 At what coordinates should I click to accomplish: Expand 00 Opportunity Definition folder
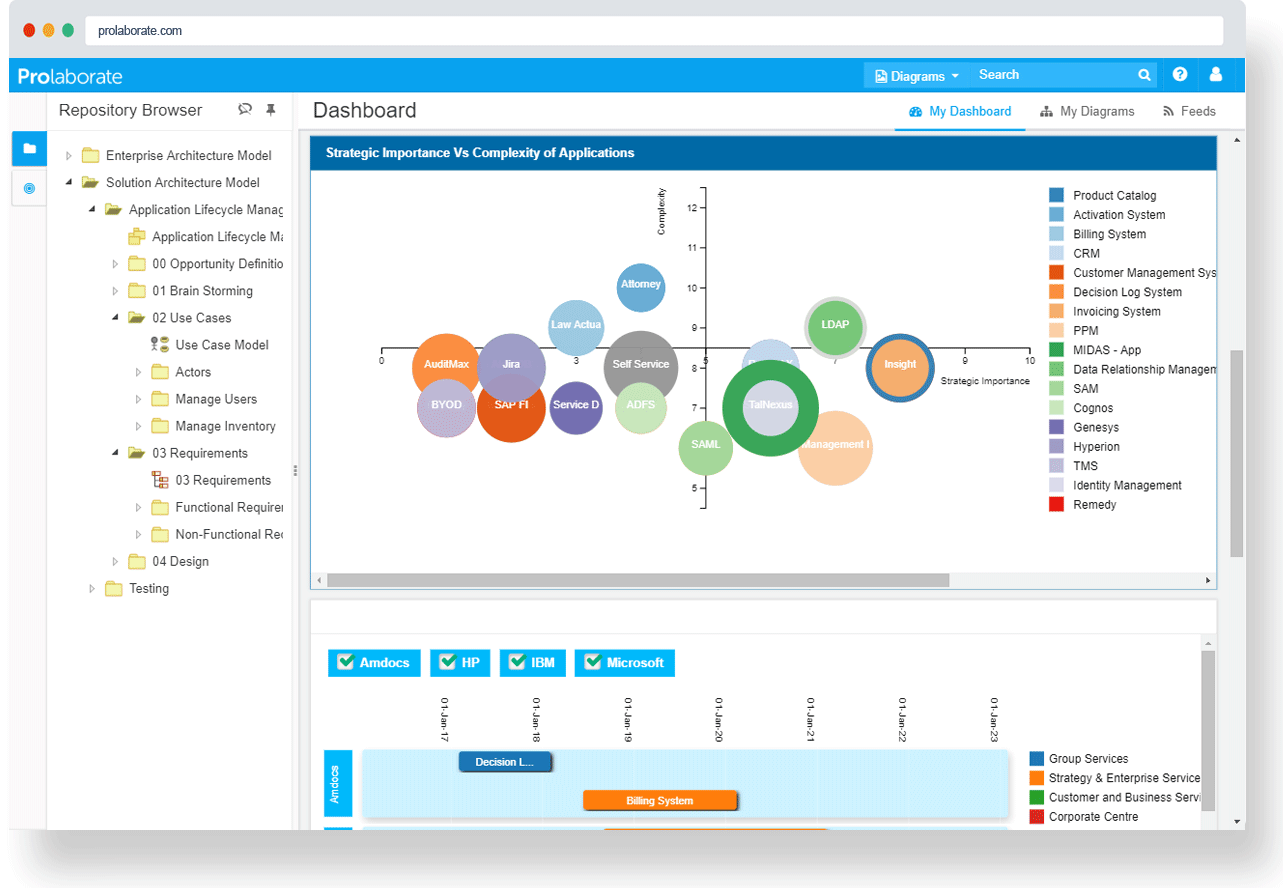click(115, 264)
